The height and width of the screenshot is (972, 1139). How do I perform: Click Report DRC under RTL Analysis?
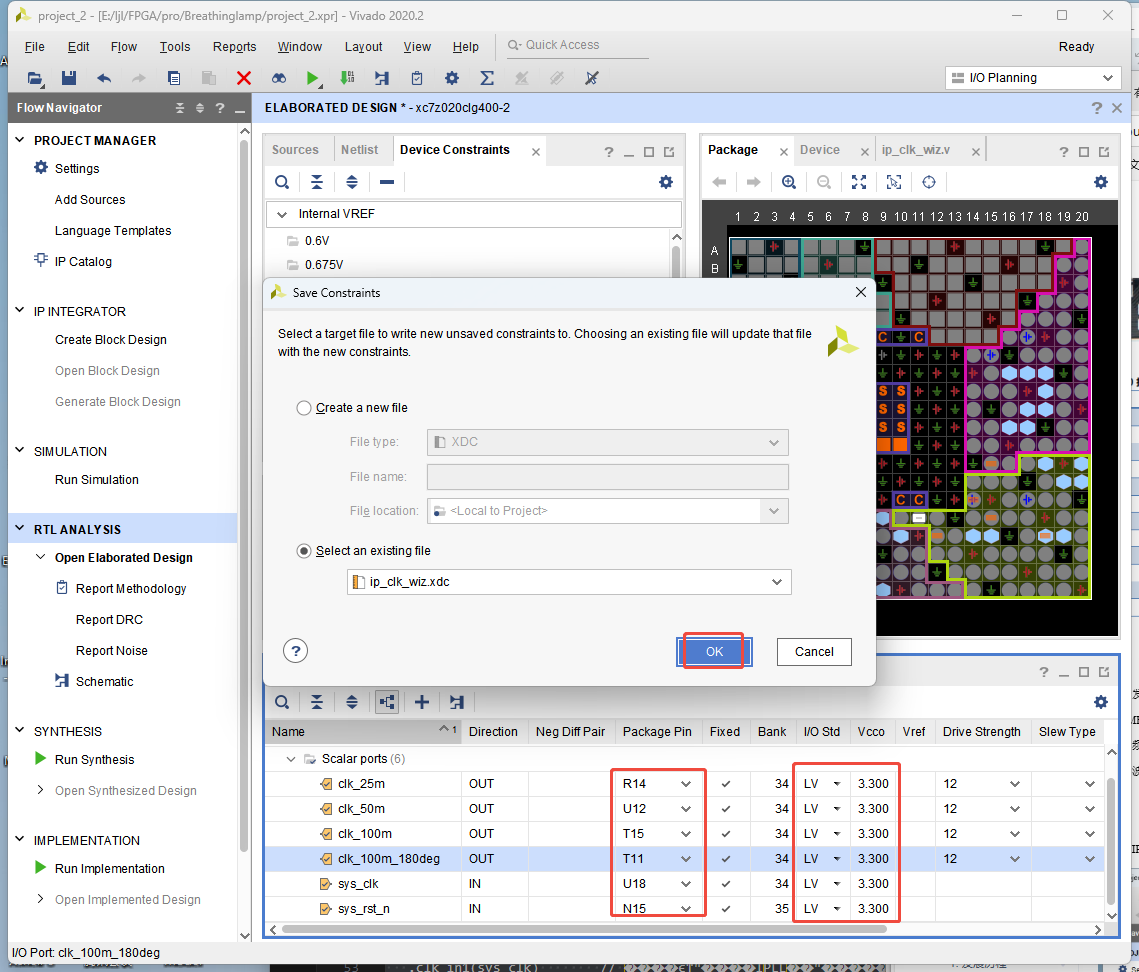click(x=109, y=620)
